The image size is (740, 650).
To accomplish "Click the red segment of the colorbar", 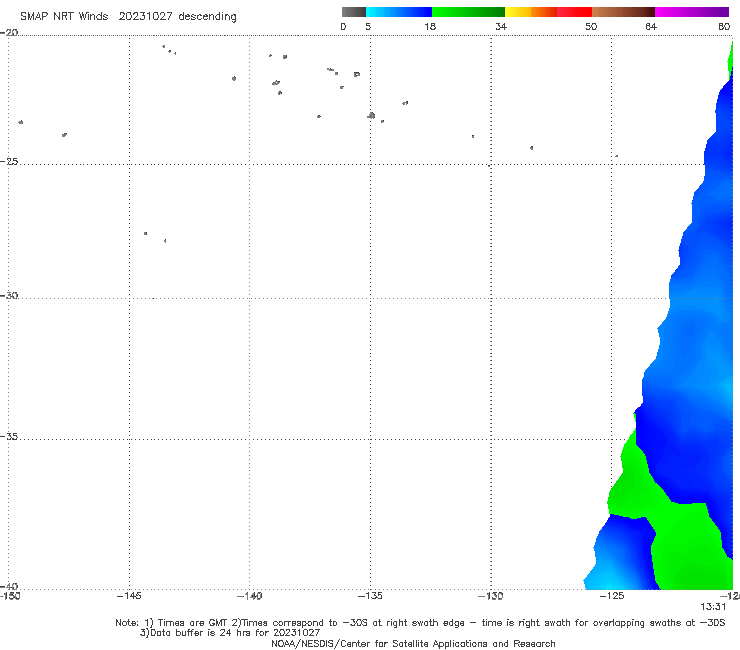I will 574,12.
